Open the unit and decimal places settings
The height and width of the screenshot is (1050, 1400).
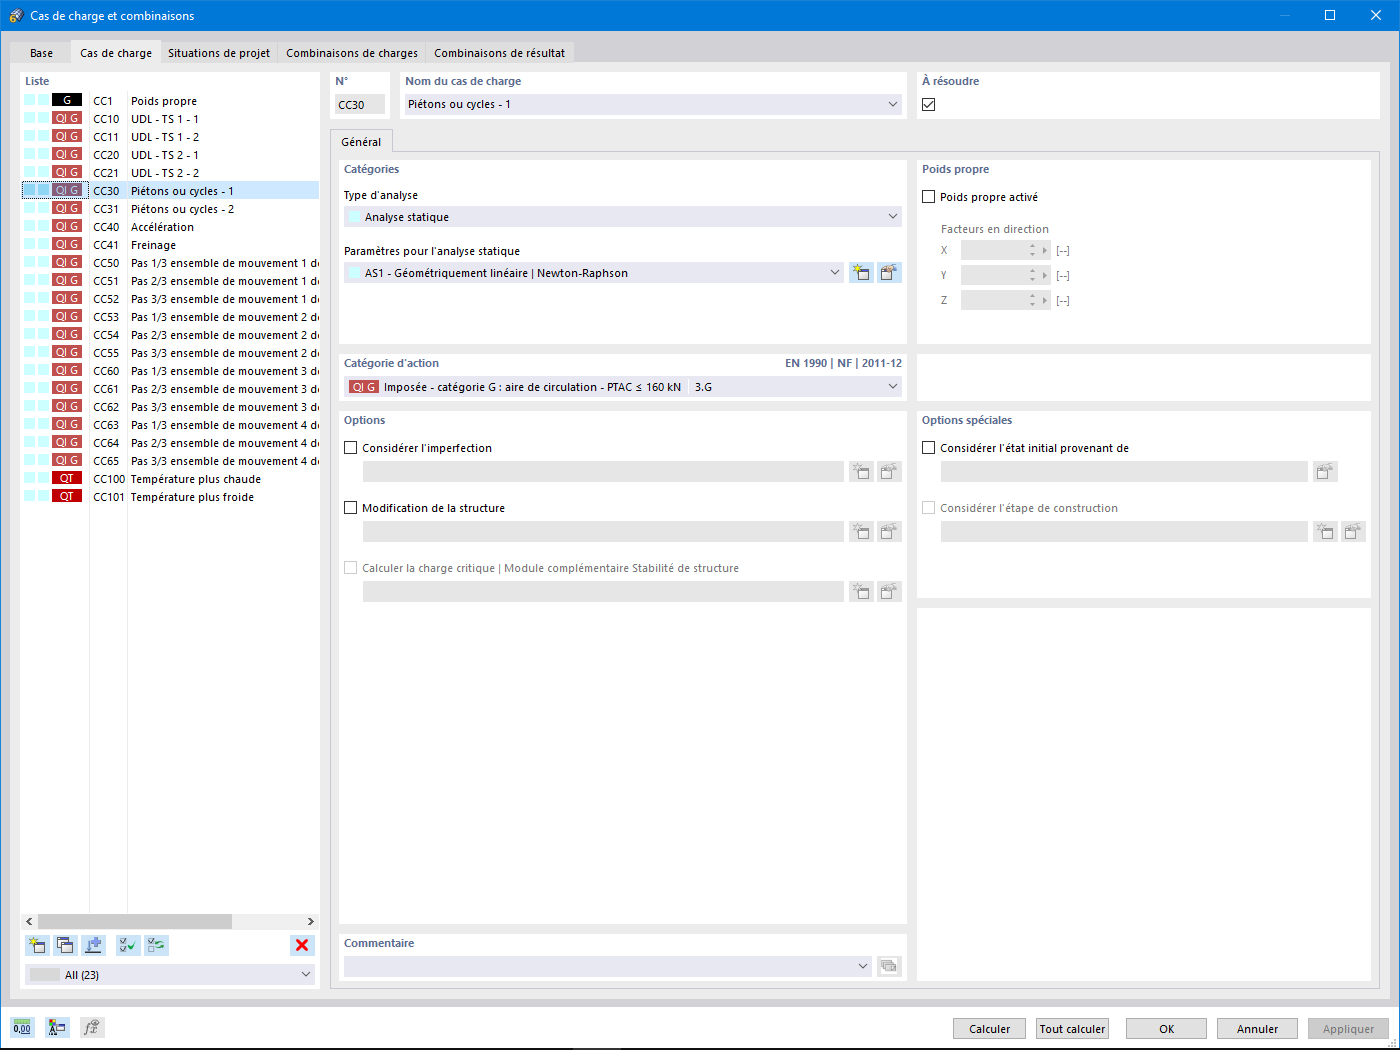click(x=21, y=1027)
